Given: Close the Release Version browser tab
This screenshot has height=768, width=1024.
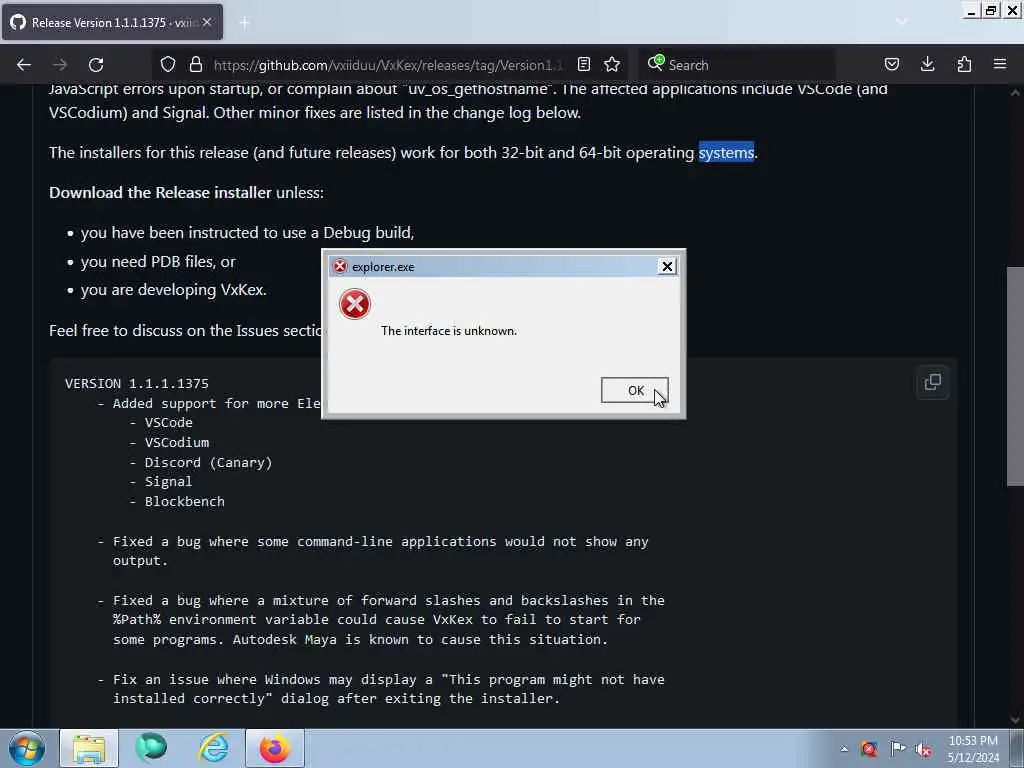Looking at the screenshot, I should coord(206,22).
